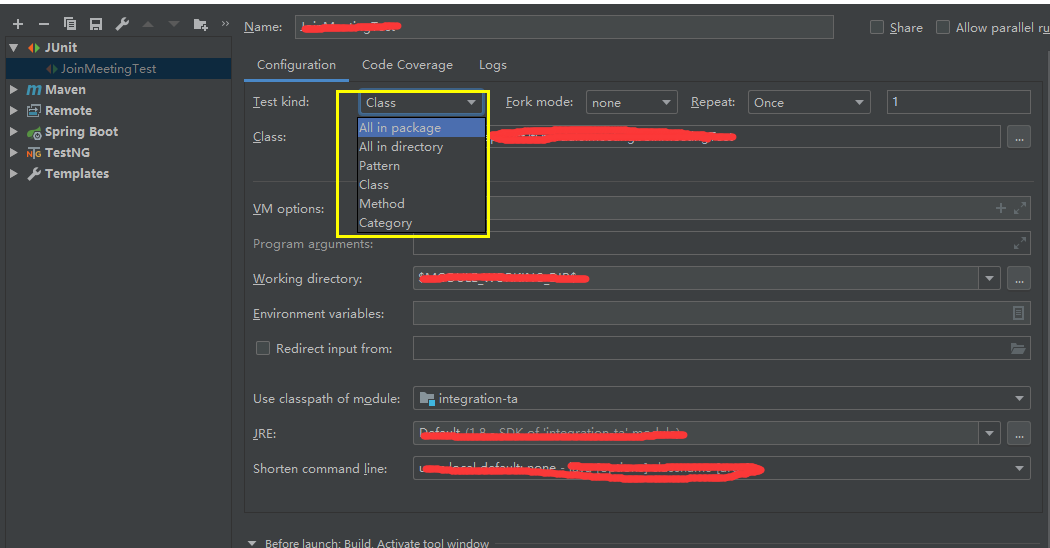Collapse the Before launch section
Viewport: 1050px width, 548px height.
coord(252,543)
